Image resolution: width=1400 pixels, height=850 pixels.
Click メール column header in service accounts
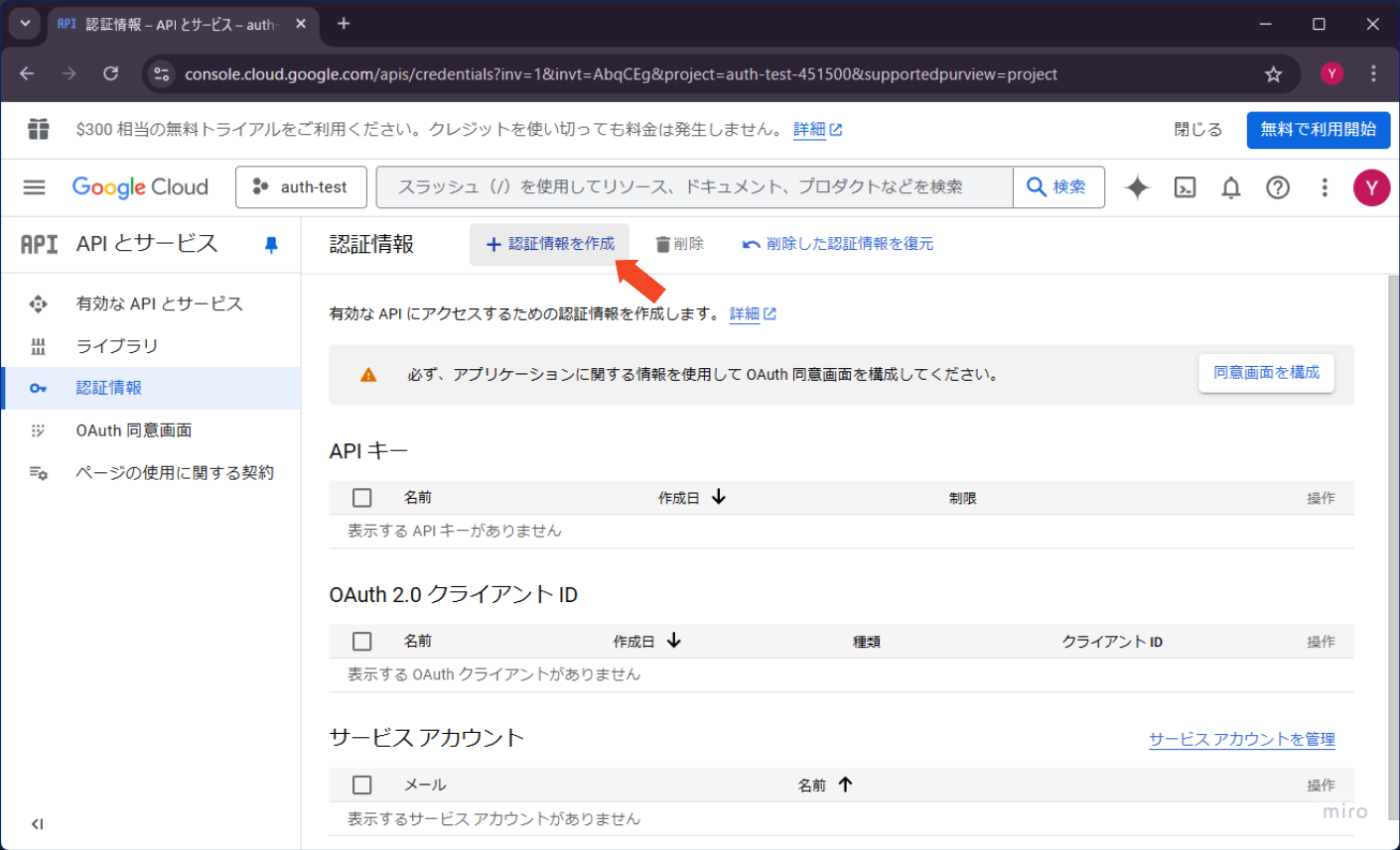coord(425,785)
